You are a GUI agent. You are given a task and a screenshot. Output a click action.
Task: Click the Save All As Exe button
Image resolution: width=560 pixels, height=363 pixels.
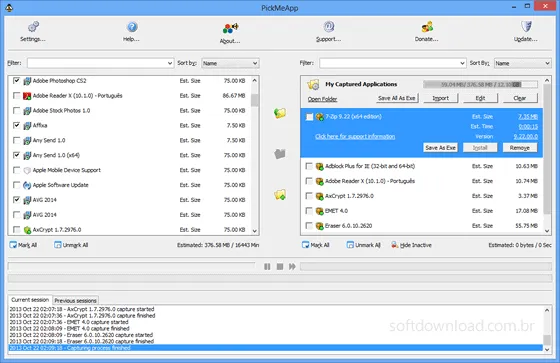[x=397, y=98]
